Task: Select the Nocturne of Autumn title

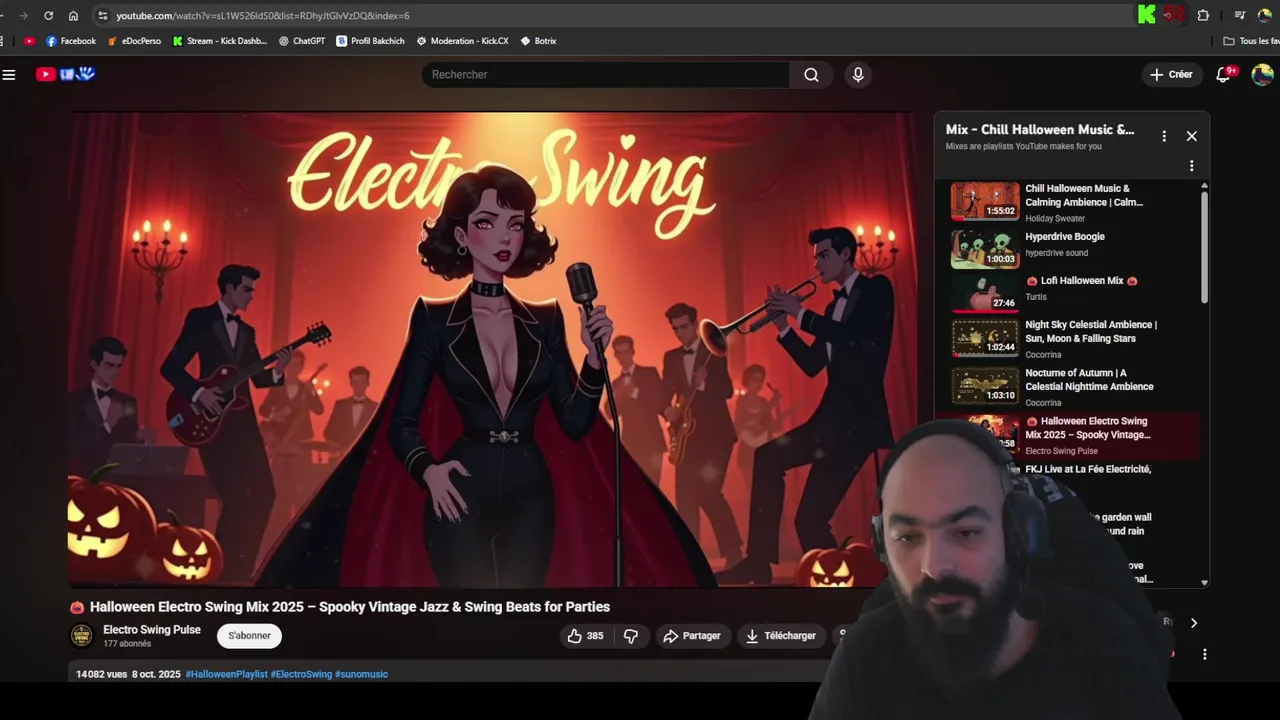Action: [1089, 379]
